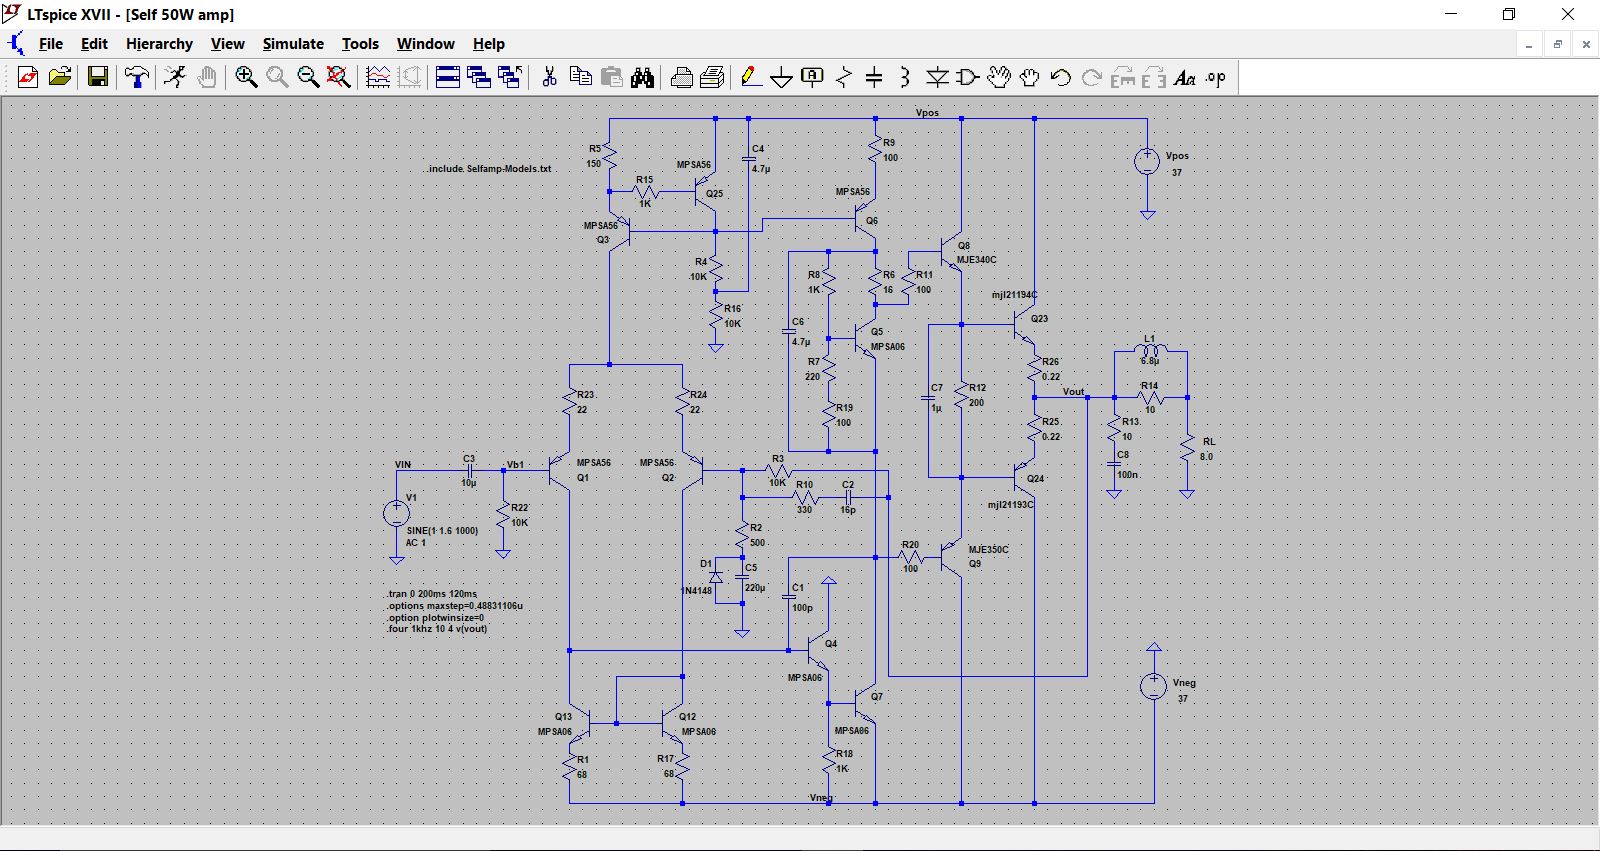Select the Drag closed-hand tool
1600x851 pixels.
[1030, 77]
